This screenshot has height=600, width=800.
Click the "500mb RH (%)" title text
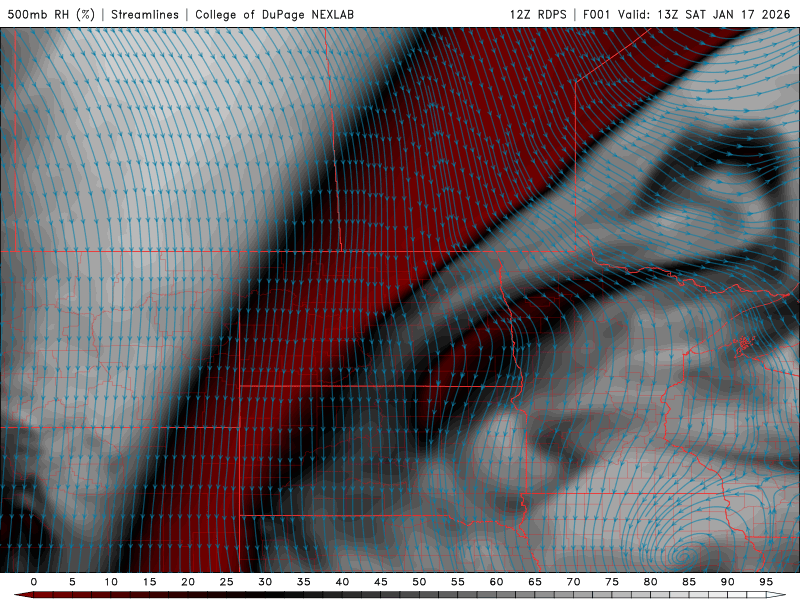pyautogui.click(x=51, y=14)
